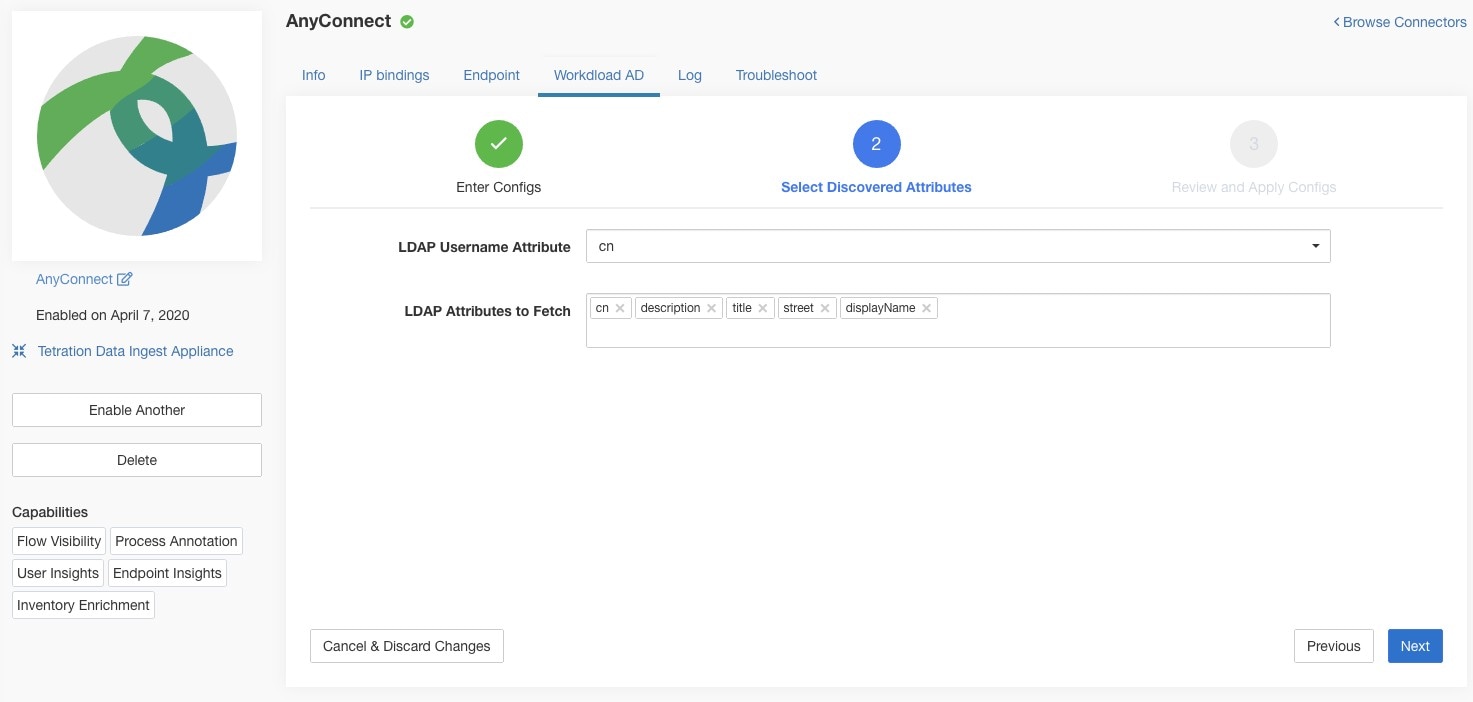The image size is (1473, 702).
Task: Click the Enable Another button
Action: coord(137,410)
